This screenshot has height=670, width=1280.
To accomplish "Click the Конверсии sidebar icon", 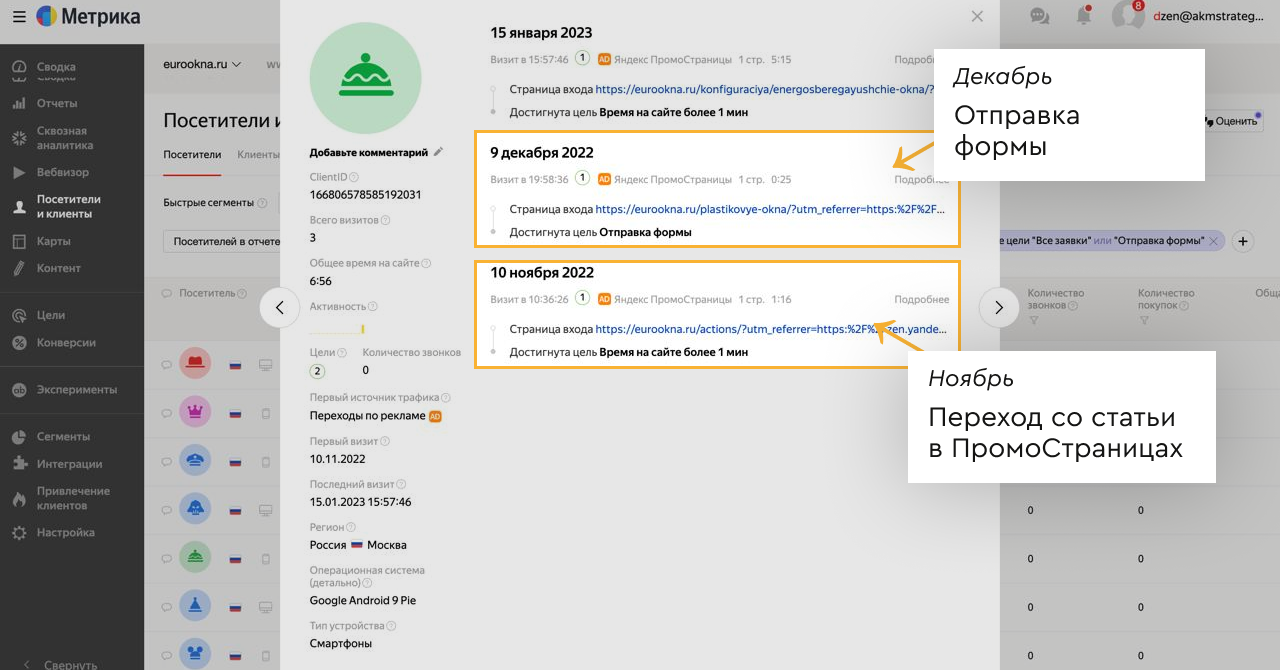I will [18, 342].
